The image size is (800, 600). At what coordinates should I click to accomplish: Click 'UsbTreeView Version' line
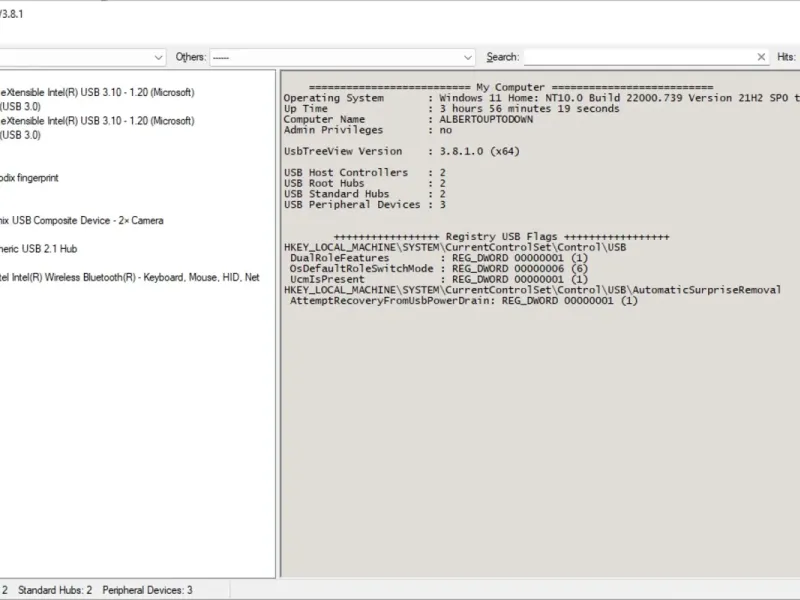[x=402, y=152]
